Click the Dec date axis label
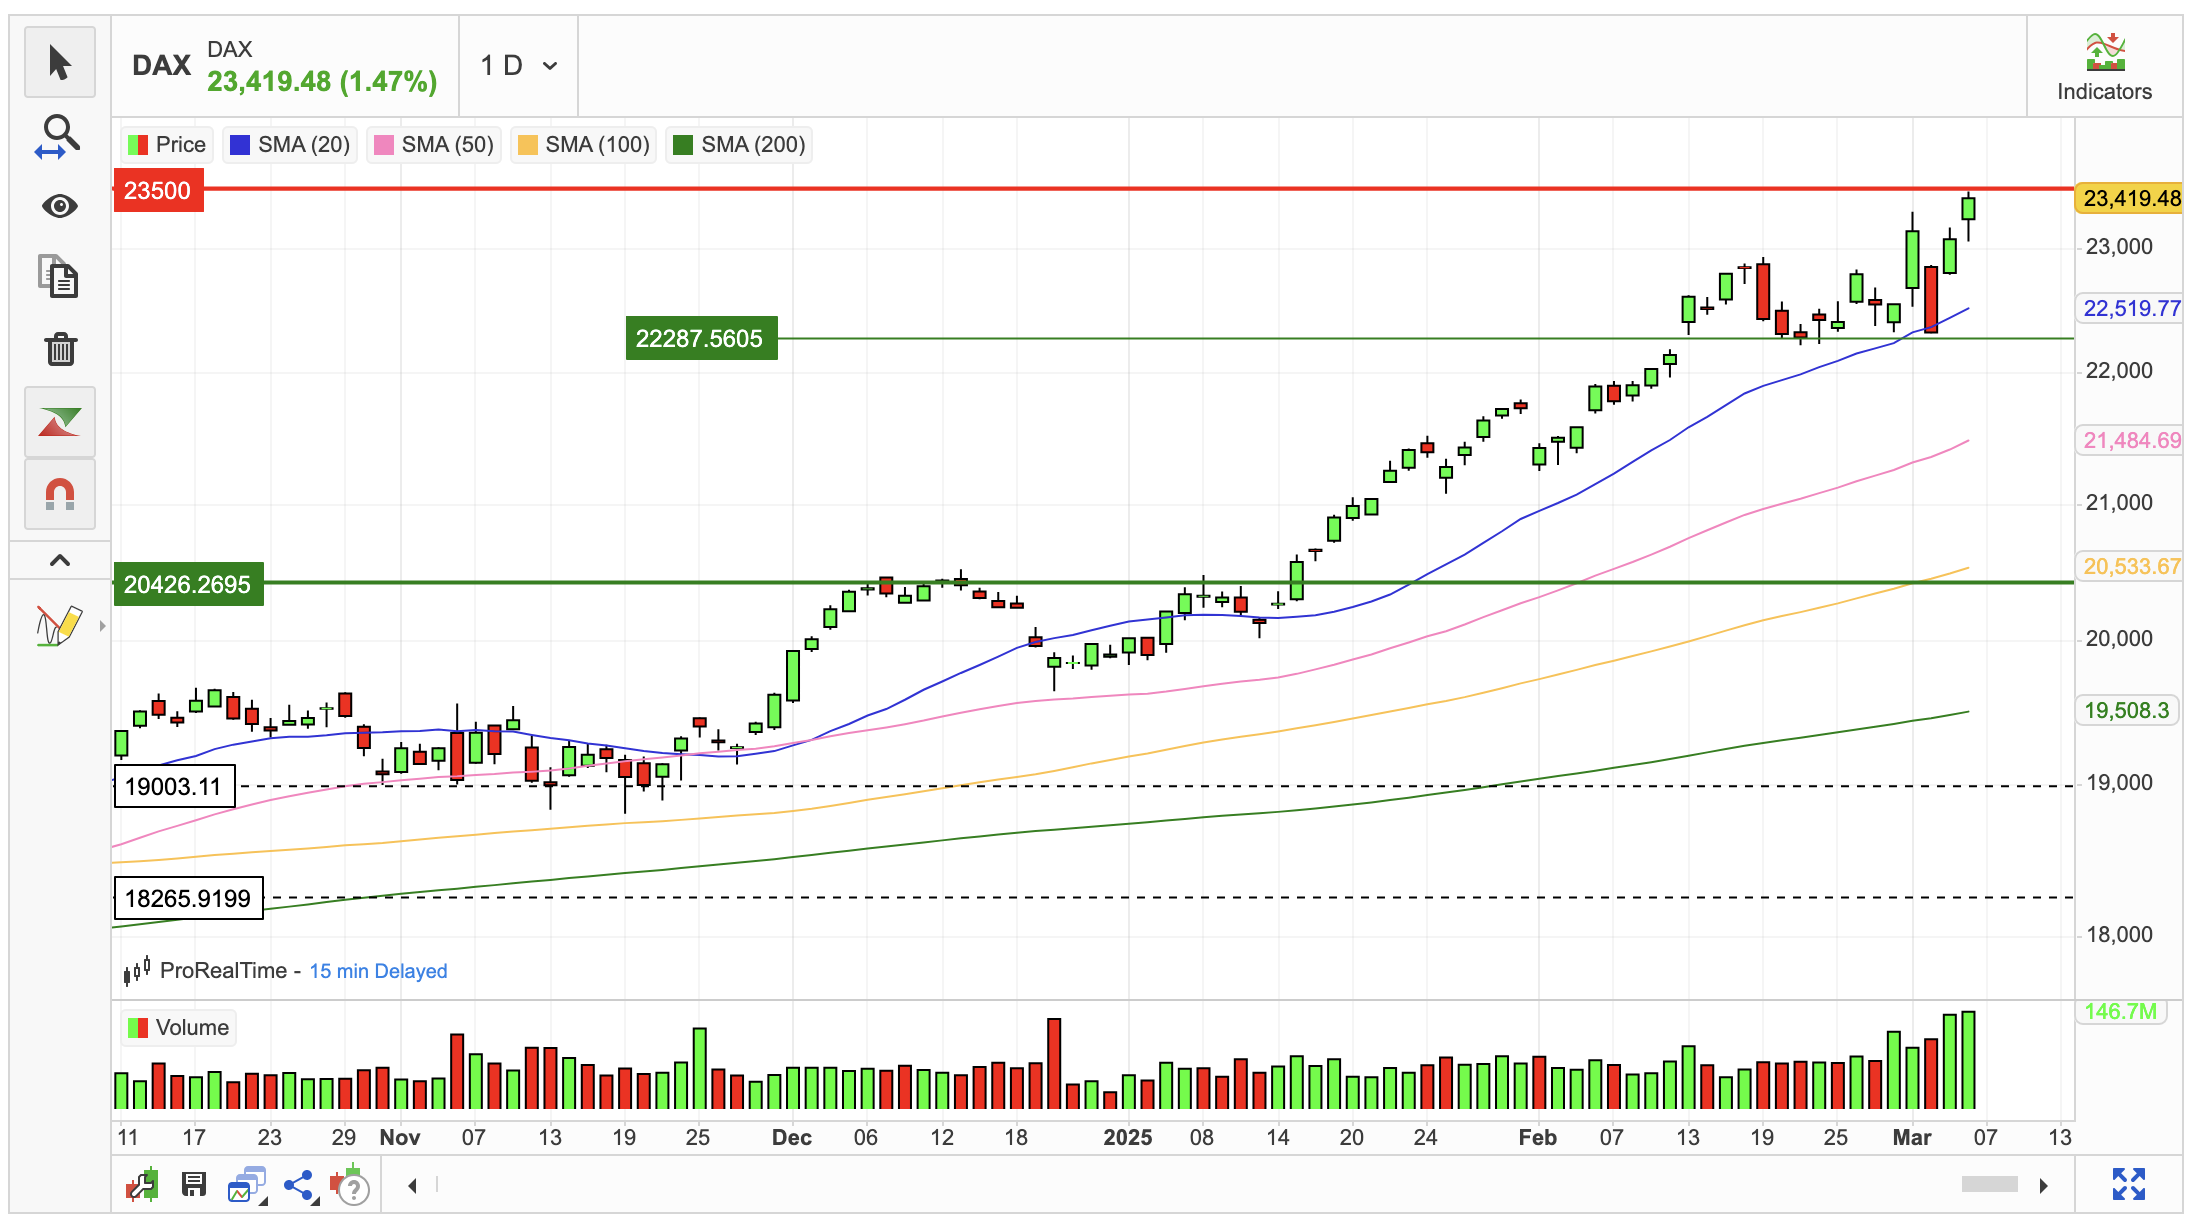This screenshot has width=2200, height=1222. coord(792,1138)
